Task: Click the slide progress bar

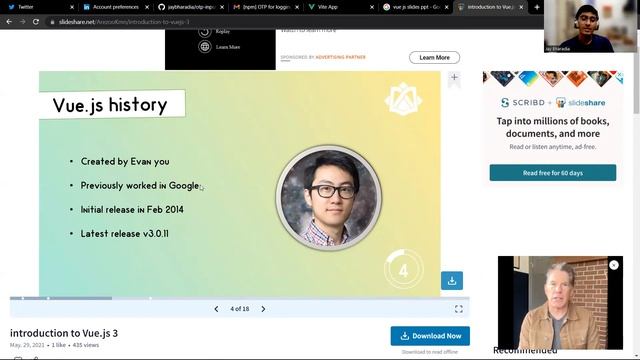Action: (240, 298)
